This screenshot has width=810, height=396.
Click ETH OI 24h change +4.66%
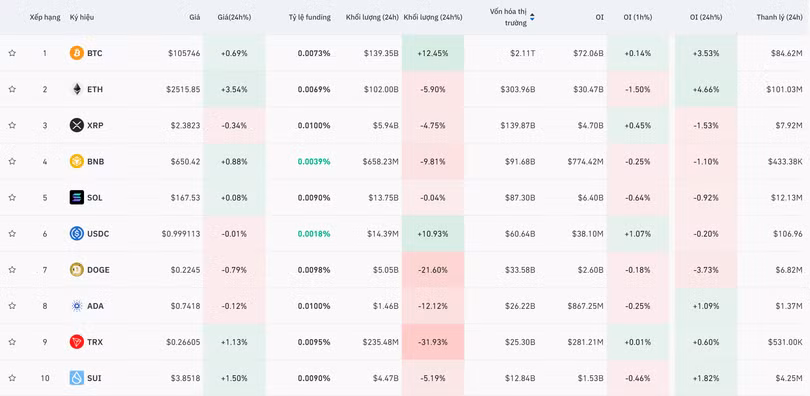click(x=706, y=89)
